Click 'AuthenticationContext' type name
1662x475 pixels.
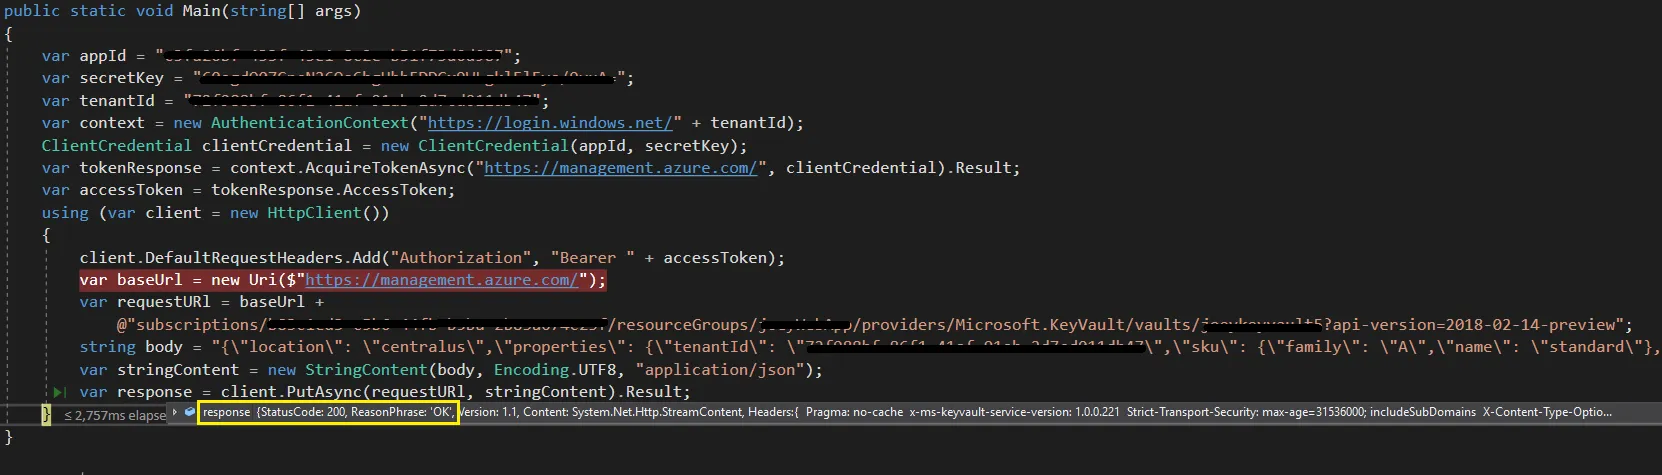(310, 123)
